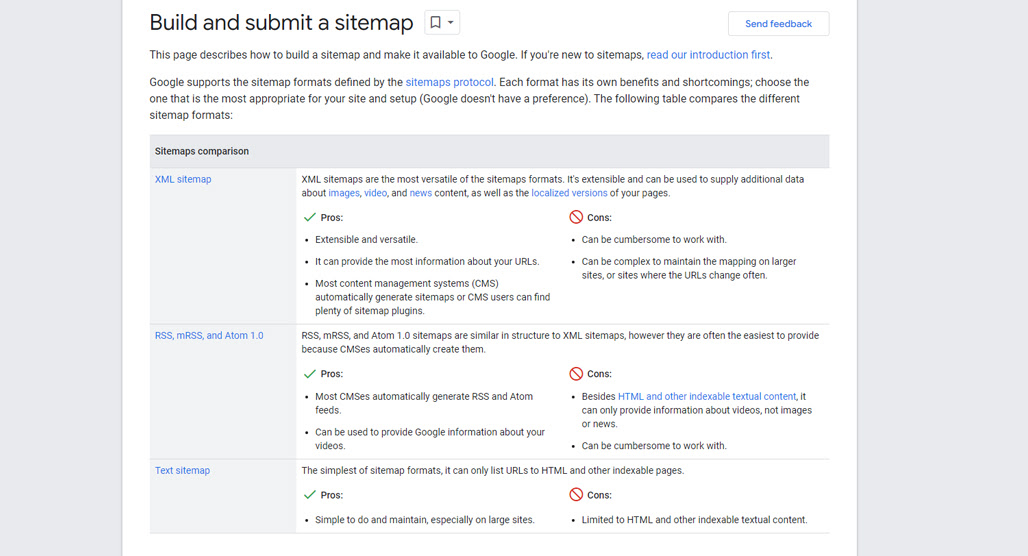Screen dimensions: 1028x556
Task: Click the red Cons icon in XML row
Action: tap(576, 217)
